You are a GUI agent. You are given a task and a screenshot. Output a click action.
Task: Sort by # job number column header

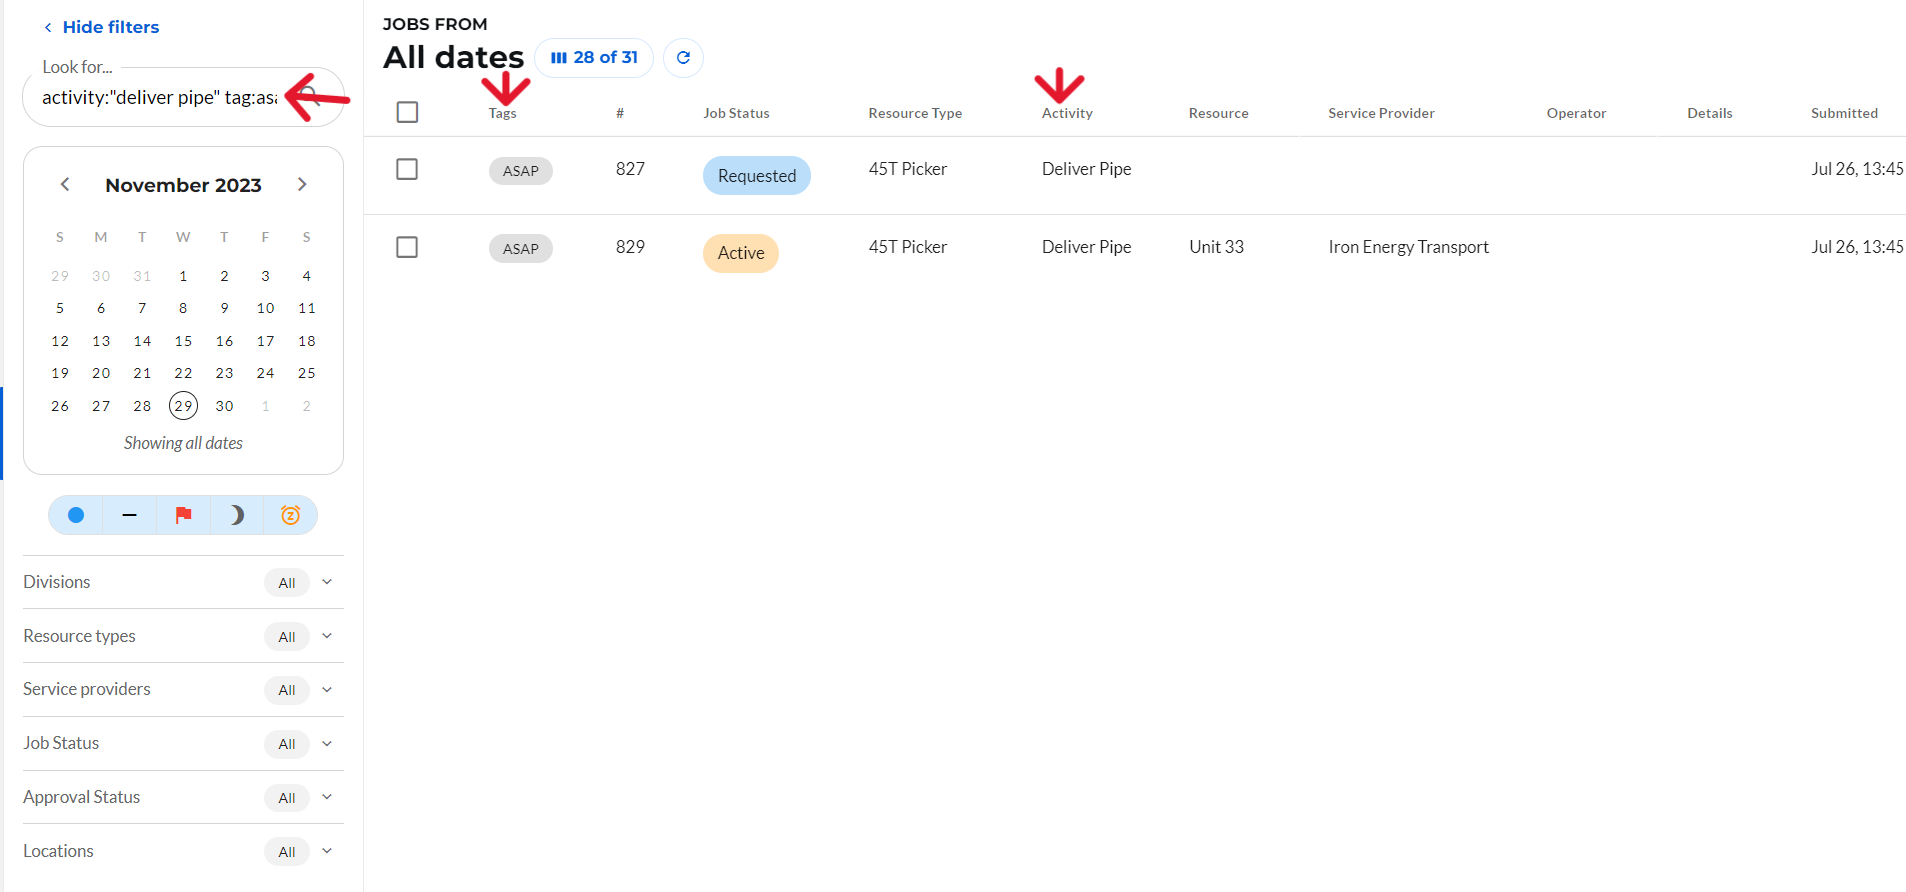620,113
